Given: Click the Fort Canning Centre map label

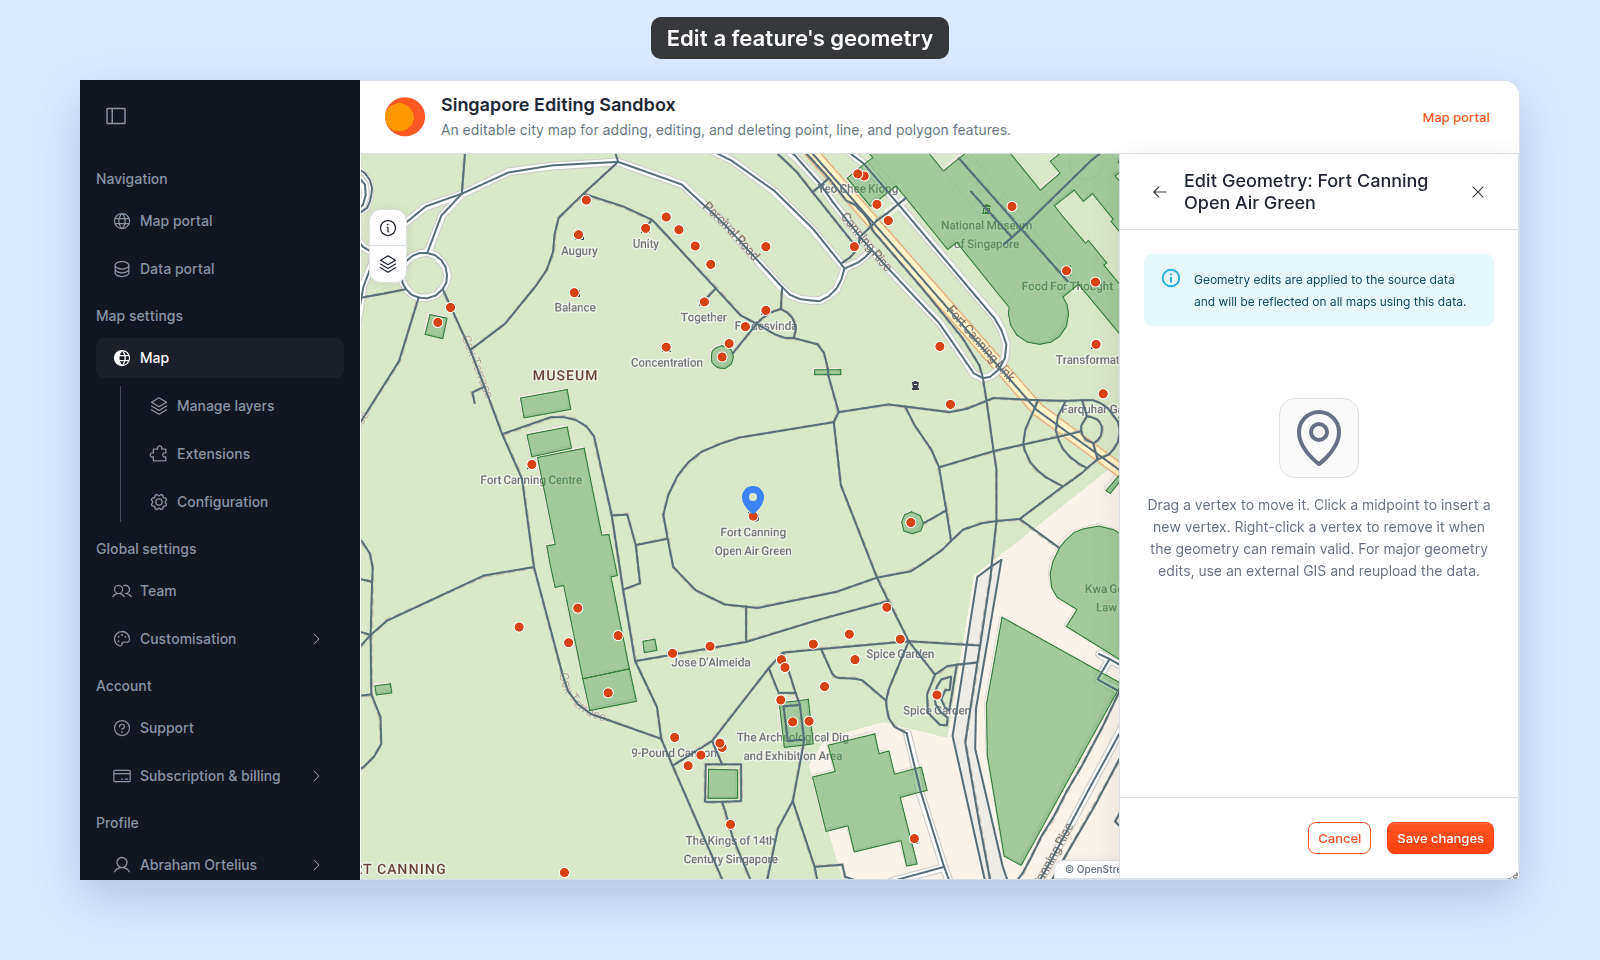Looking at the screenshot, I should pos(531,480).
